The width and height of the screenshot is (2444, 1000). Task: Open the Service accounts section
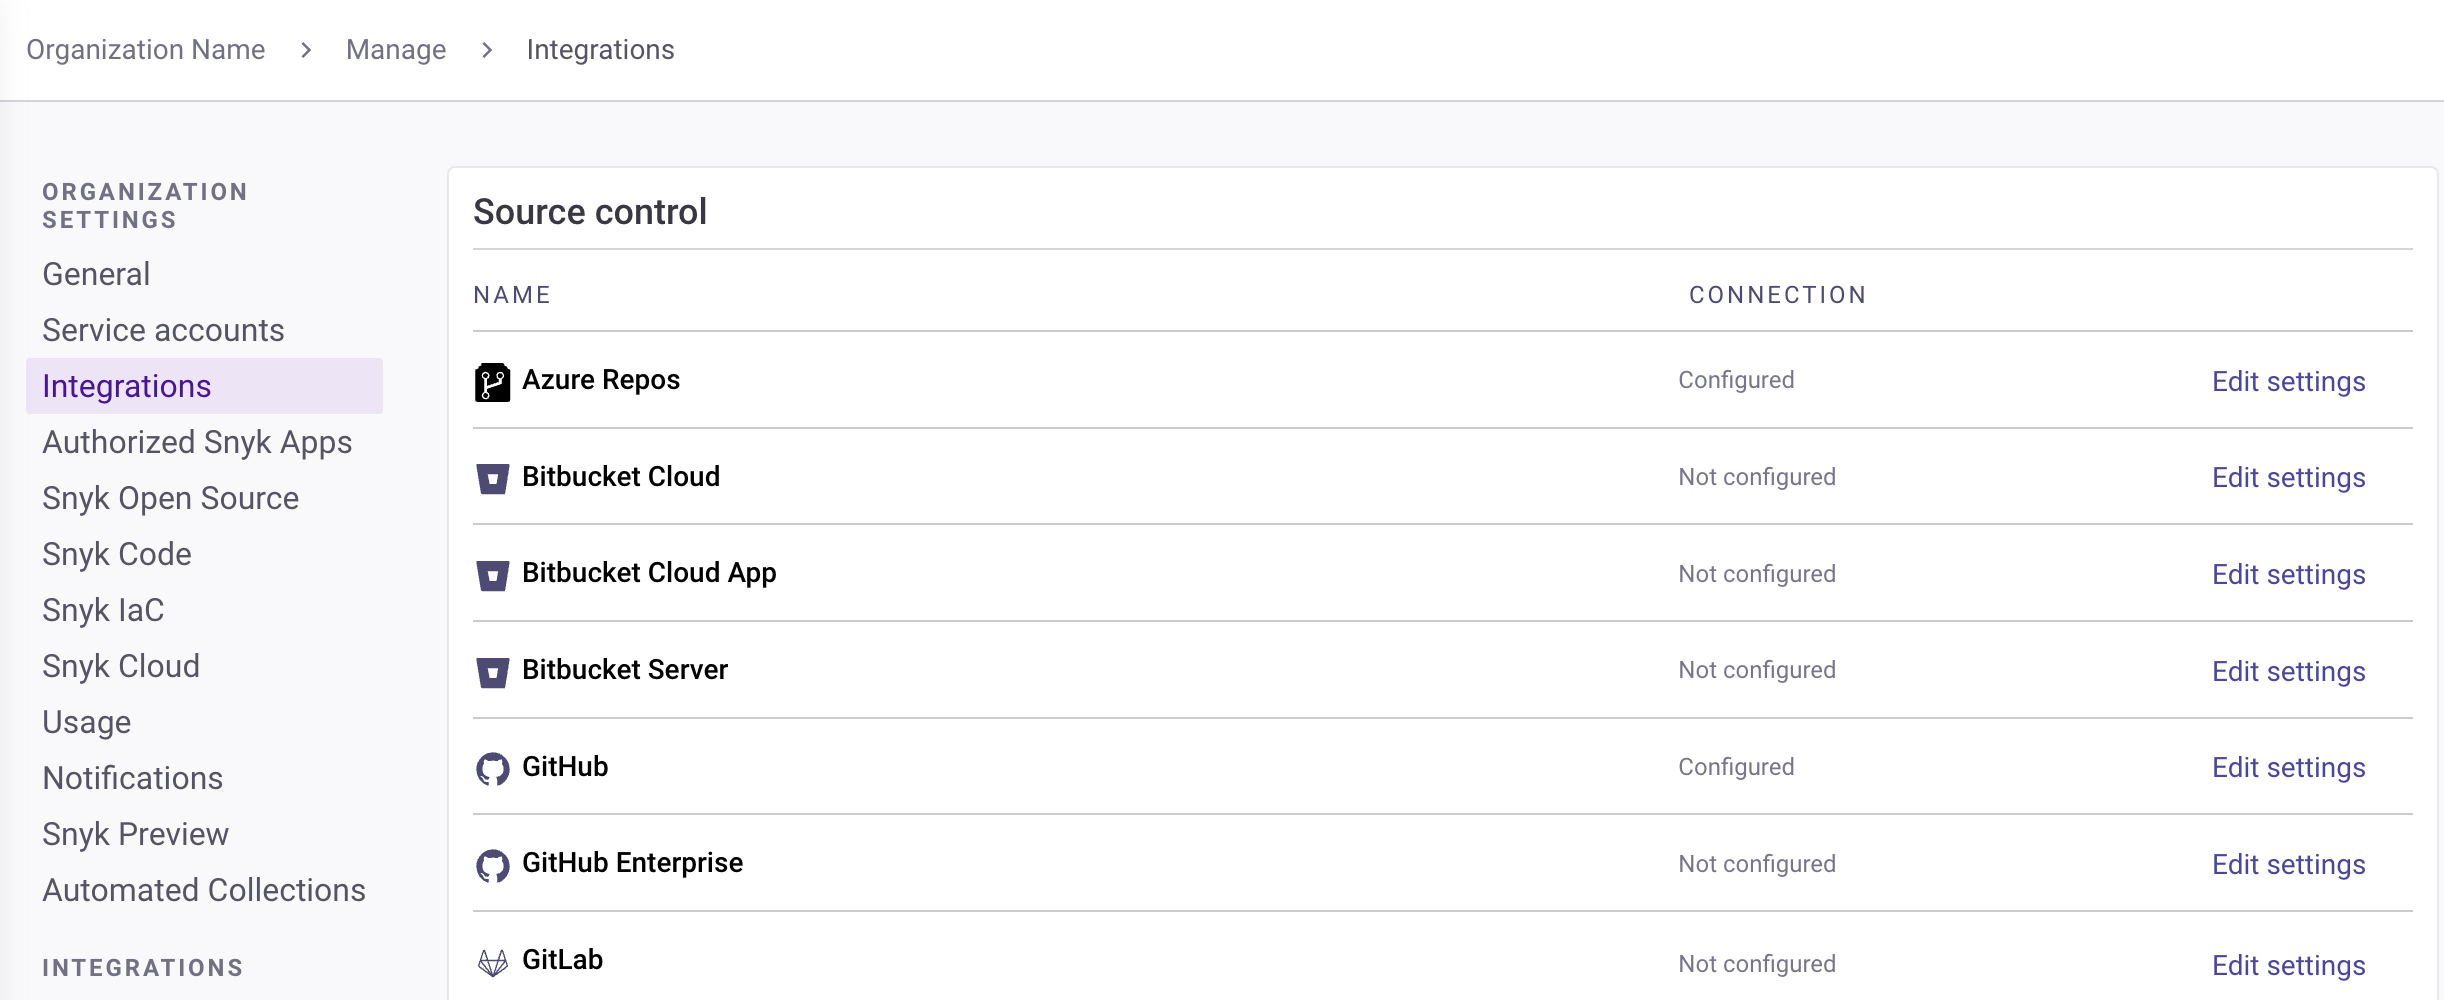(163, 329)
